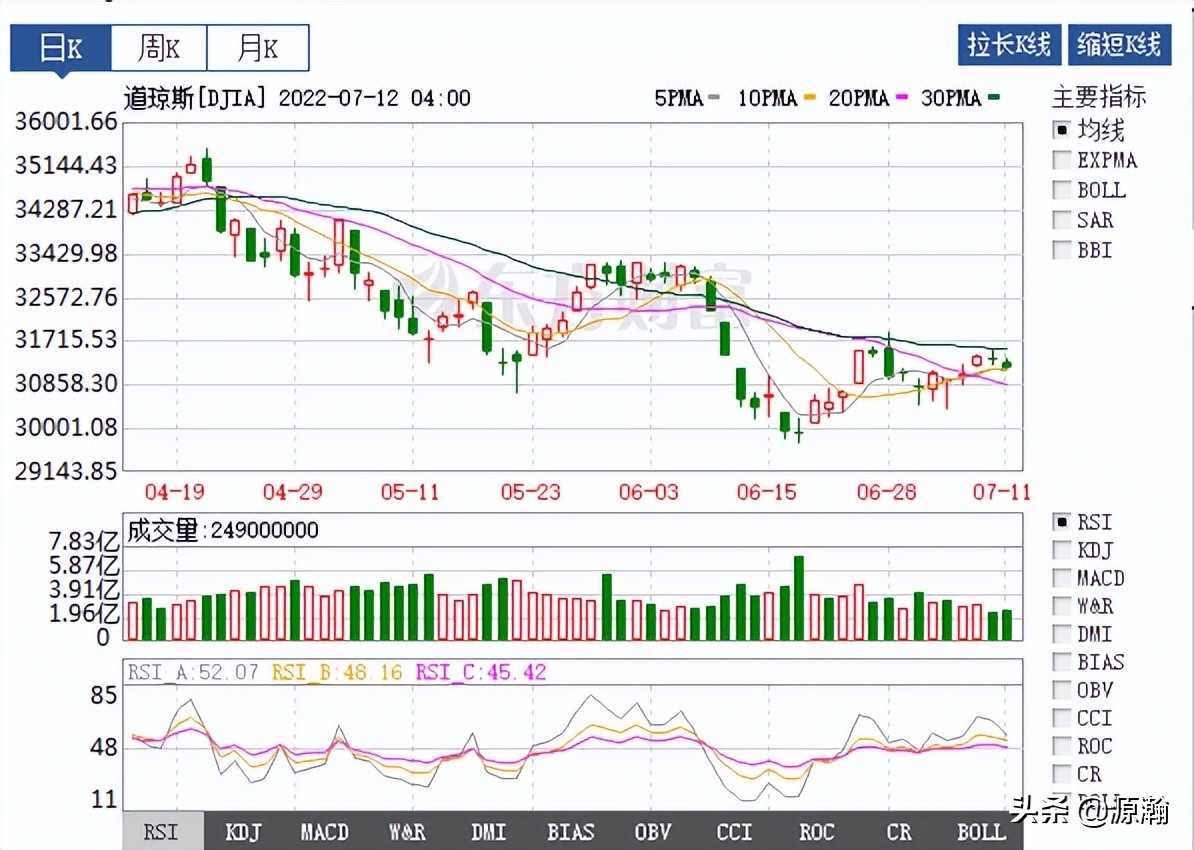
Task: Select the W&R sub-indicator checkbox
Action: 1062,606
